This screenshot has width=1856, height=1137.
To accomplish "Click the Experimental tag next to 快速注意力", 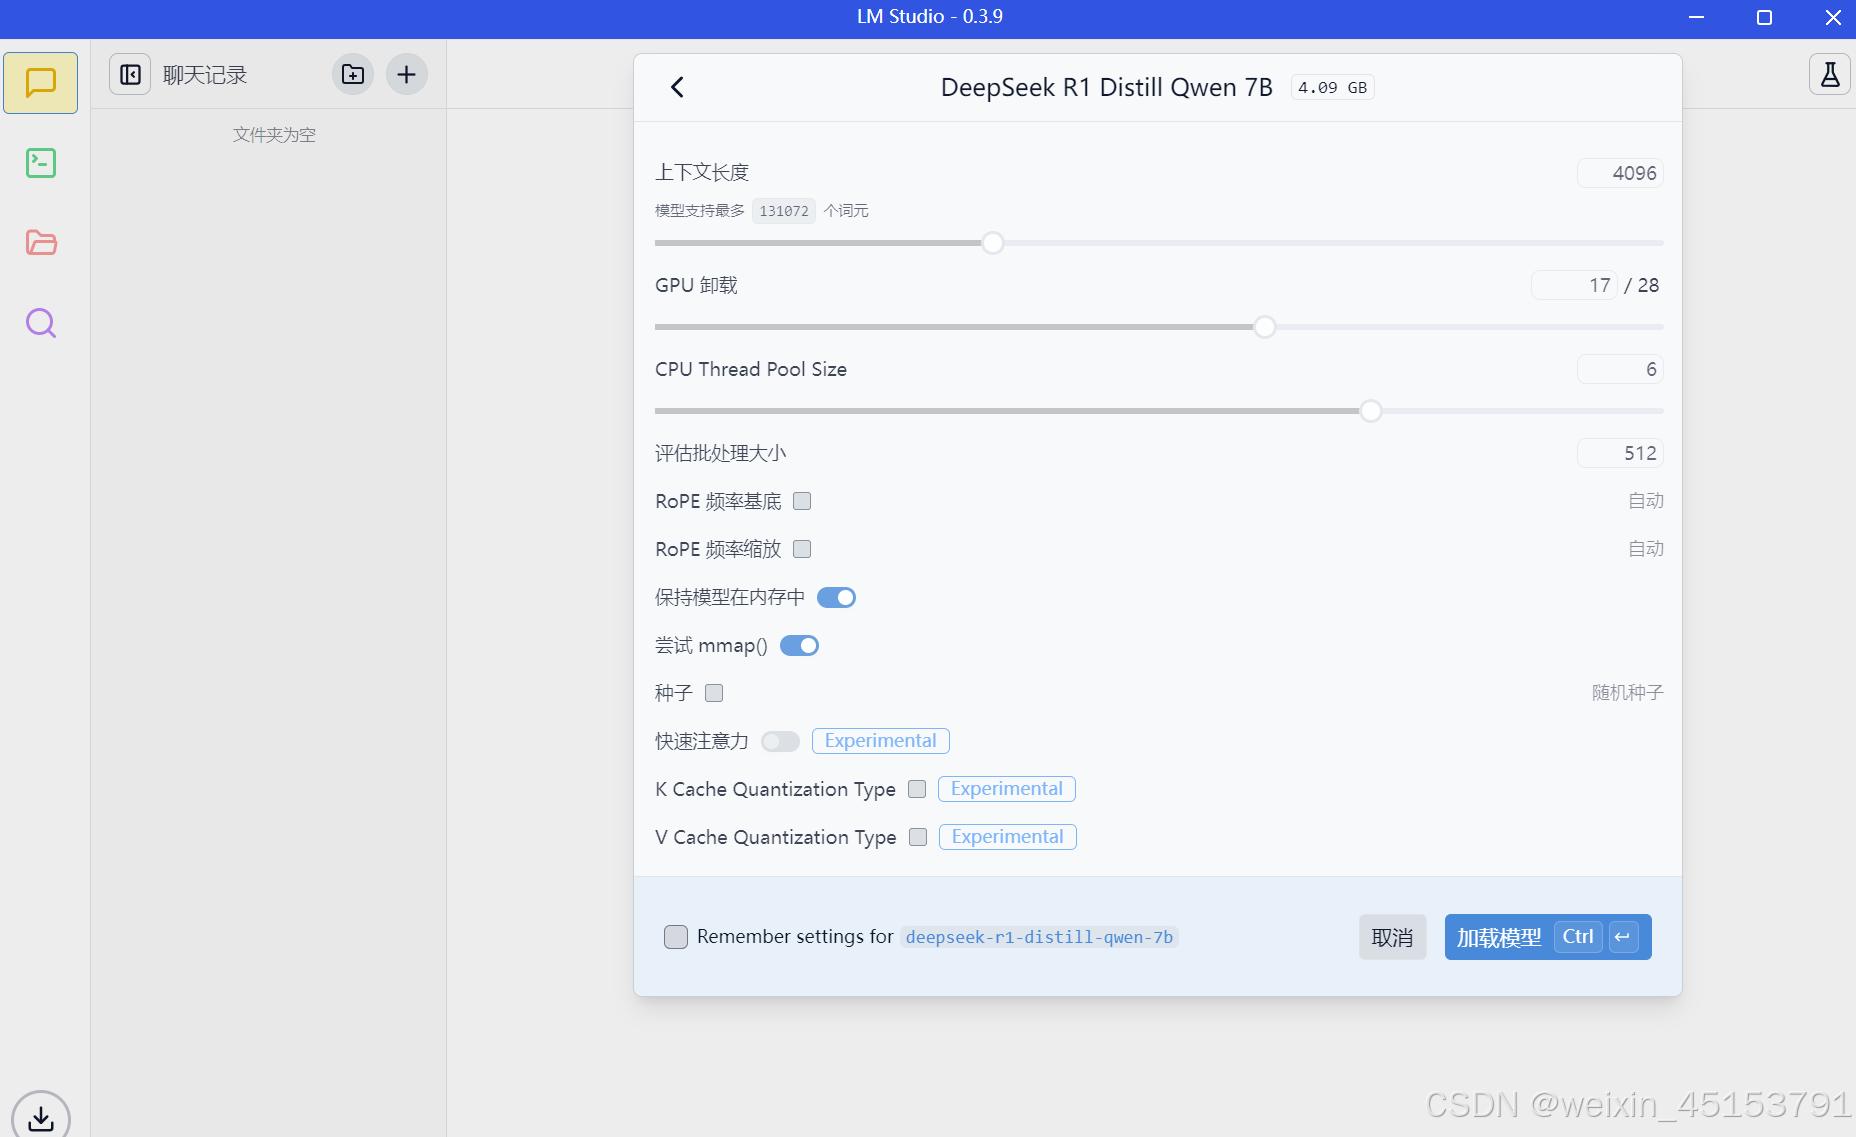I will pyautogui.click(x=881, y=741).
